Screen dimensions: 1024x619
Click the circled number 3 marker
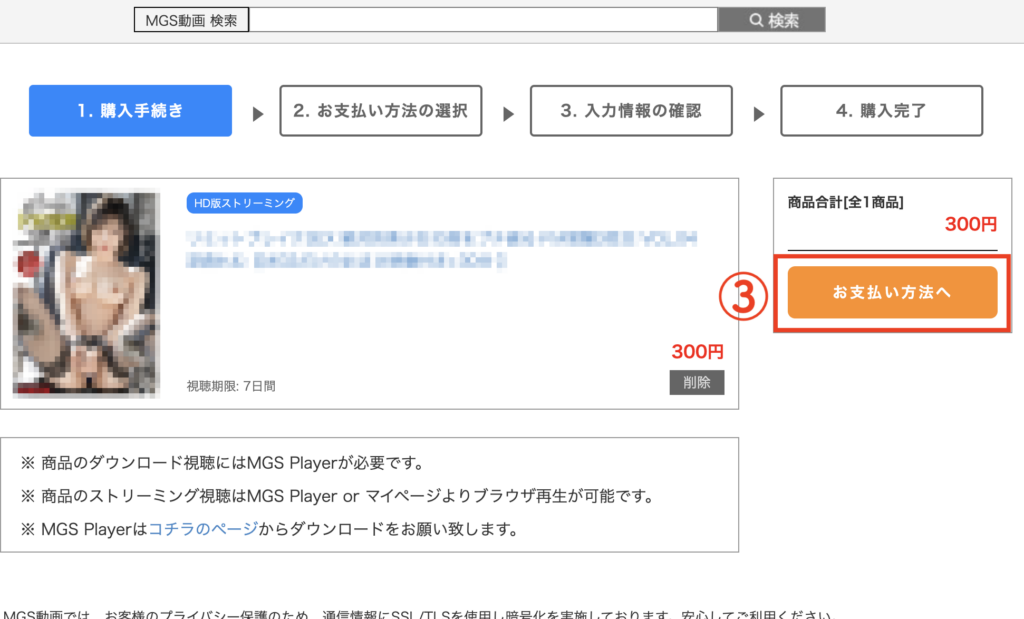click(743, 295)
